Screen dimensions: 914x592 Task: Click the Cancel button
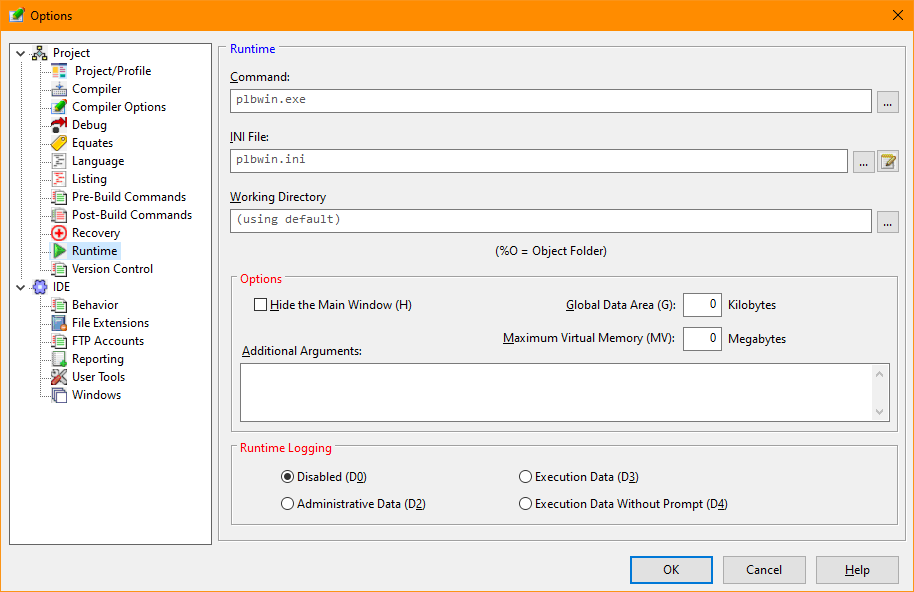pos(764,570)
